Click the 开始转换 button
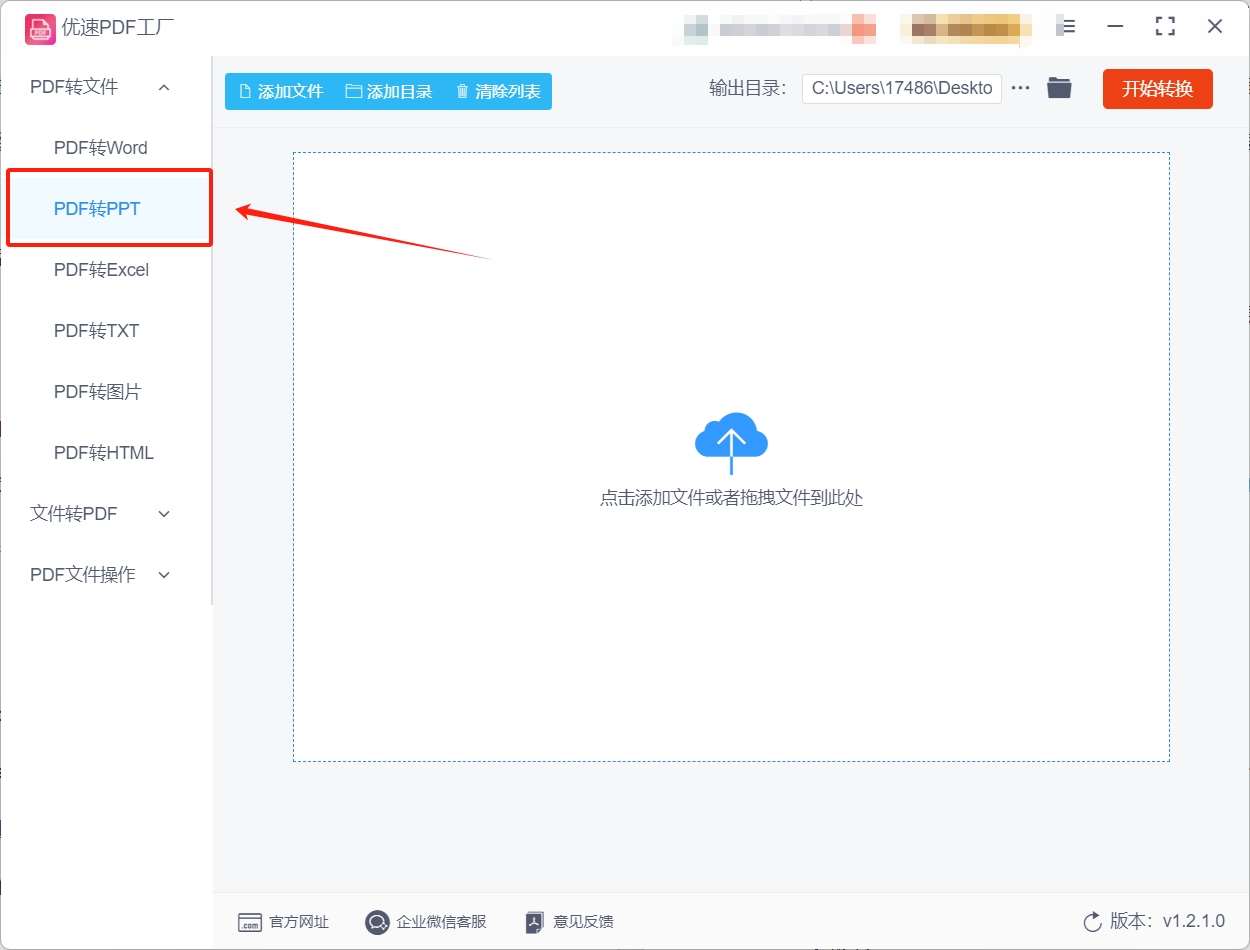 pyautogui.click(x=1157, y=89)
